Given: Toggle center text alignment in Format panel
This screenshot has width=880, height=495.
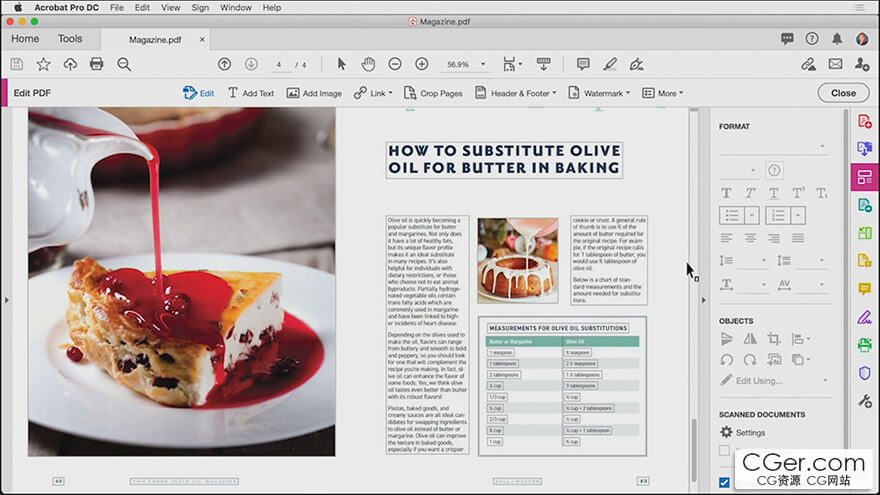Looking at the screenshot, I should [x=749, y=238].
